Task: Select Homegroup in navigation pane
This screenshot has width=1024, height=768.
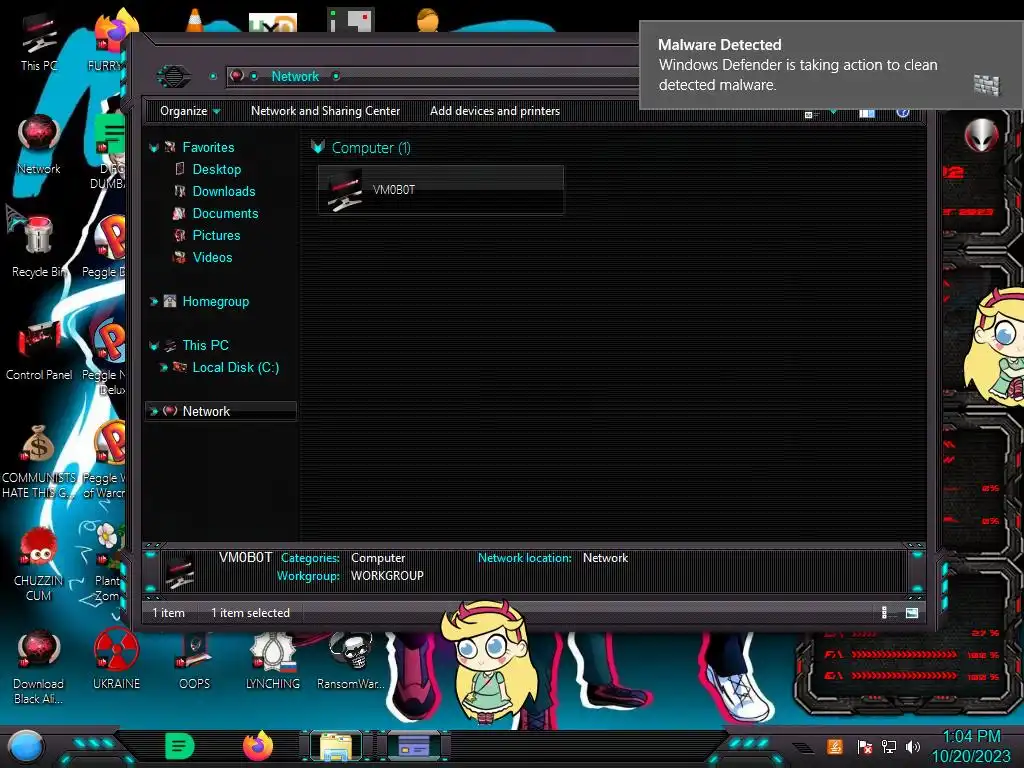Action: pos(216,302)
